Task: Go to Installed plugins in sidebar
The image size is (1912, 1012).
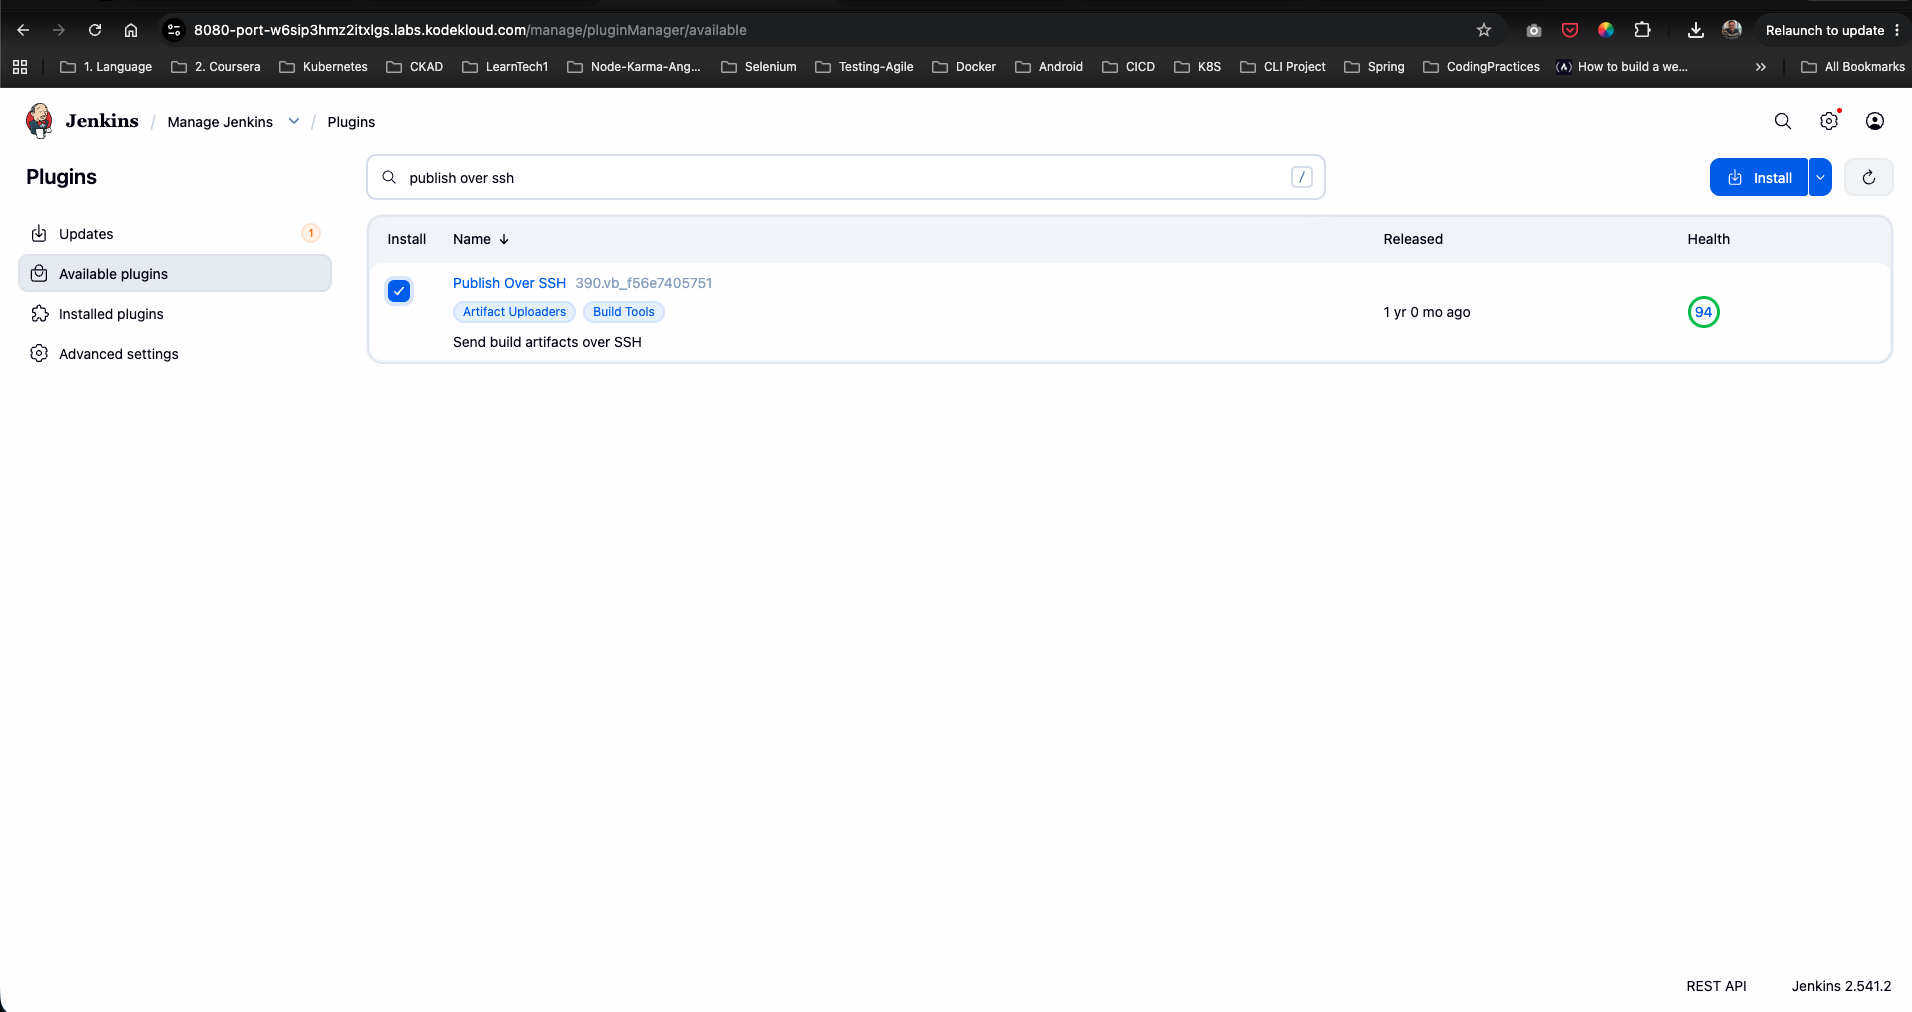Action: click(x=175, y=313)
